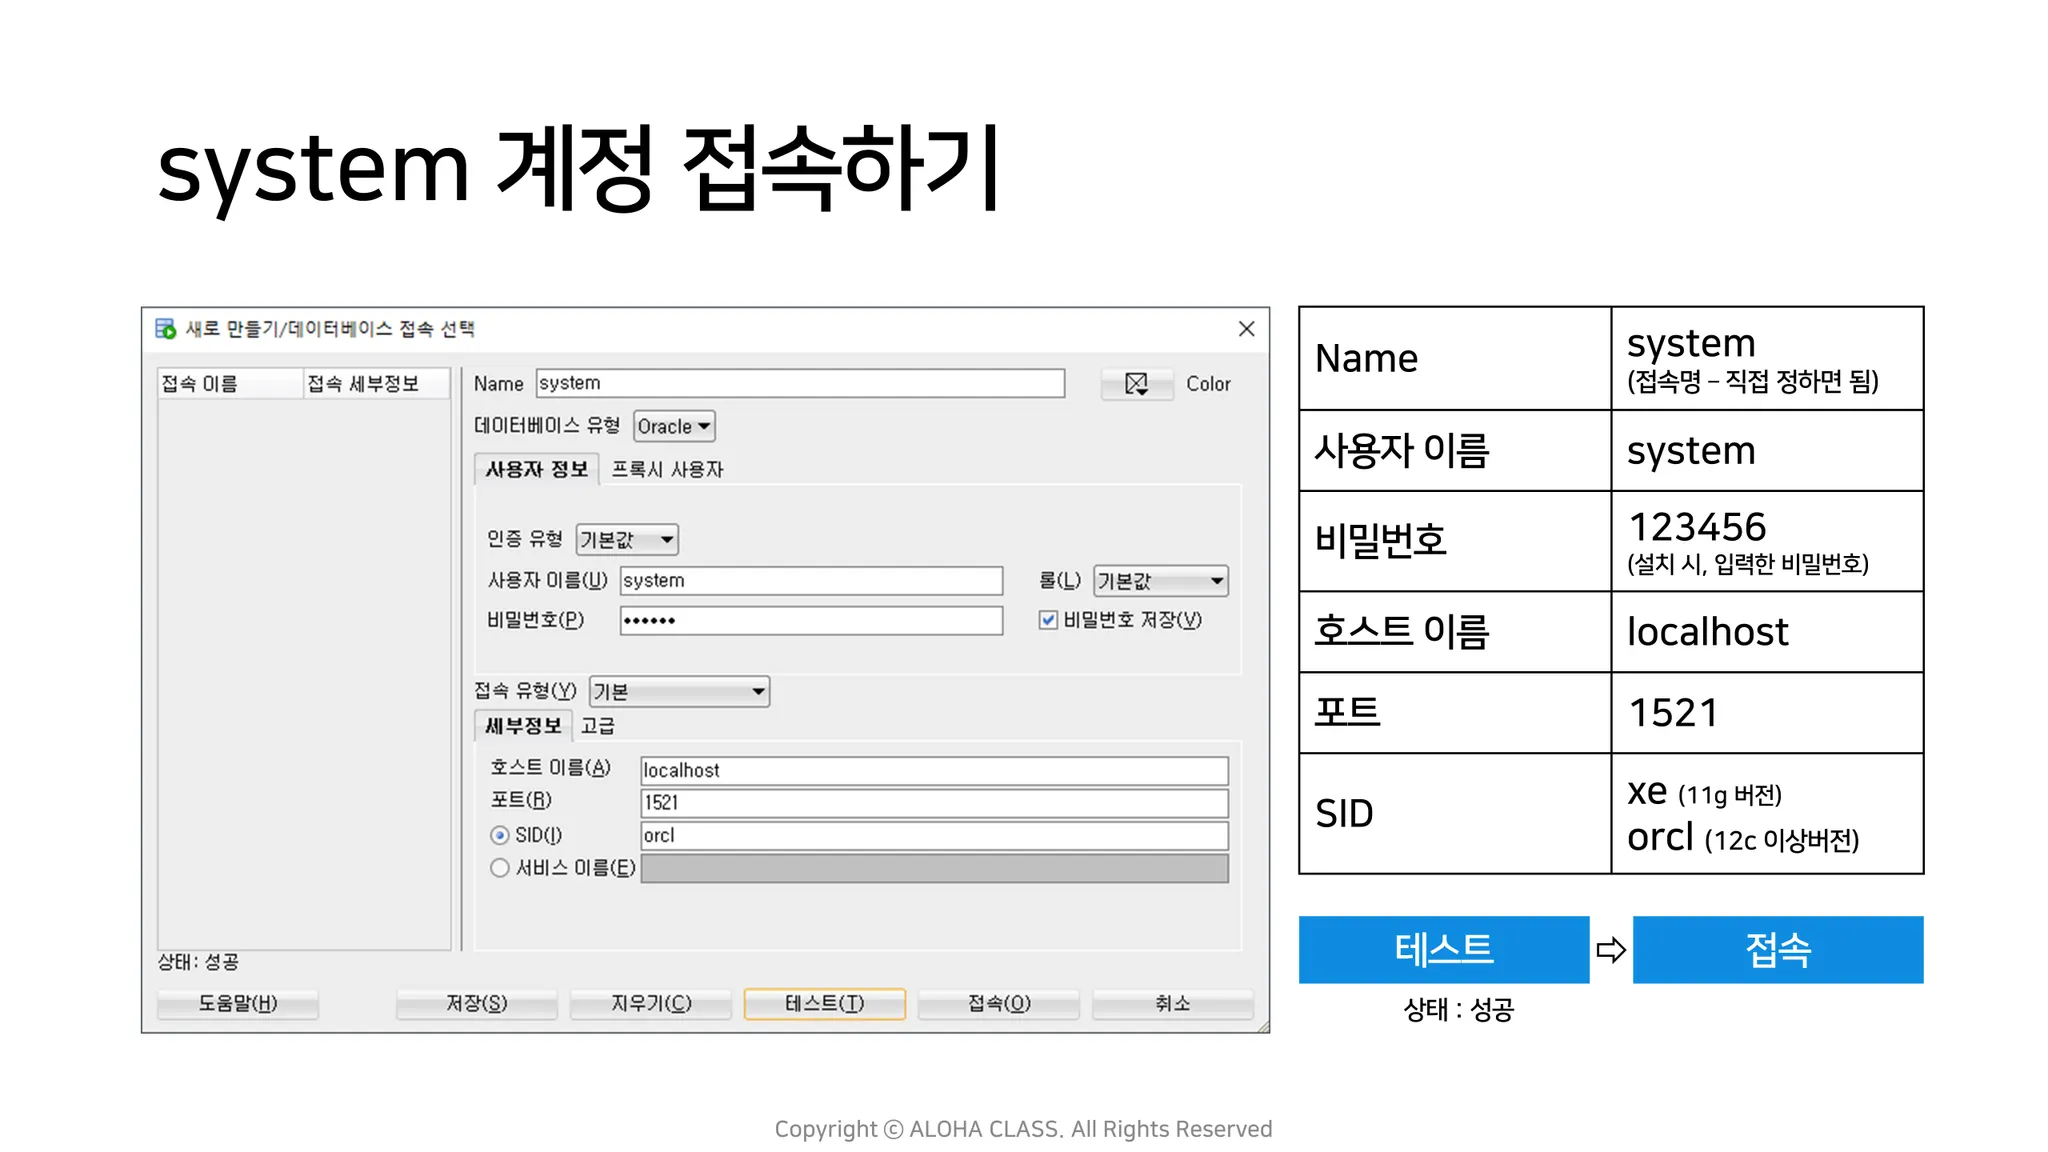Switch to the advanced (고급) tab
The height and width of the screenshot is (1152, 2048).
pos(598,726)
